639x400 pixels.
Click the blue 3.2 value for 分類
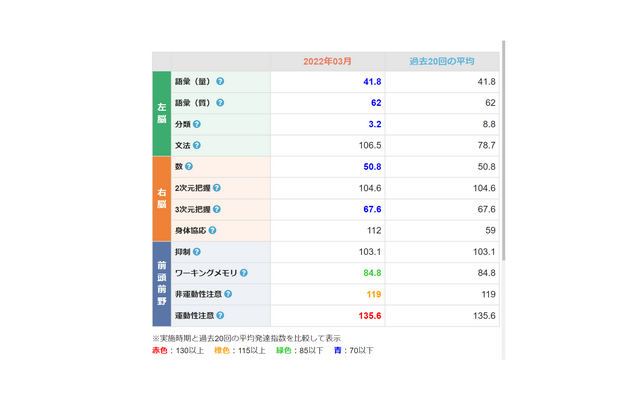[x=375, y=124]
